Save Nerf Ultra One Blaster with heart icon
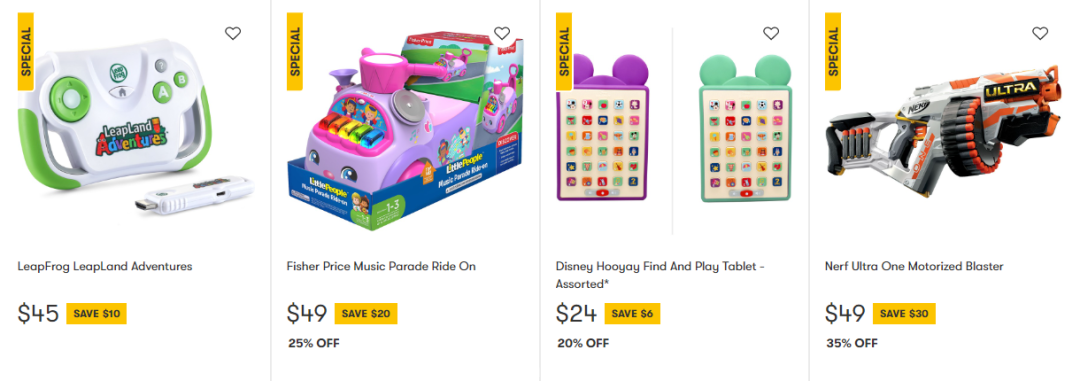 click(1040, 33)
